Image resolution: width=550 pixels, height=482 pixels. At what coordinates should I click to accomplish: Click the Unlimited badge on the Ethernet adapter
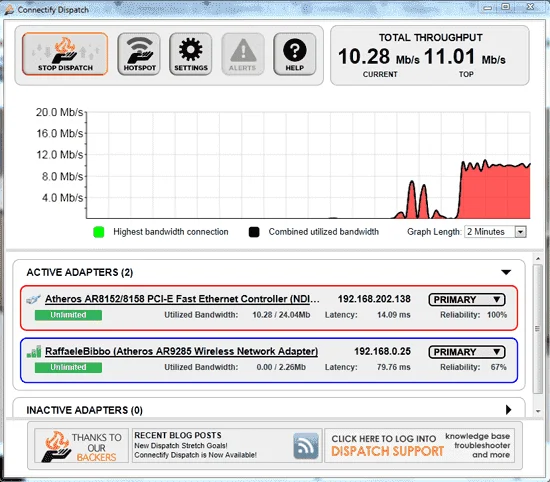pos(68,315)
